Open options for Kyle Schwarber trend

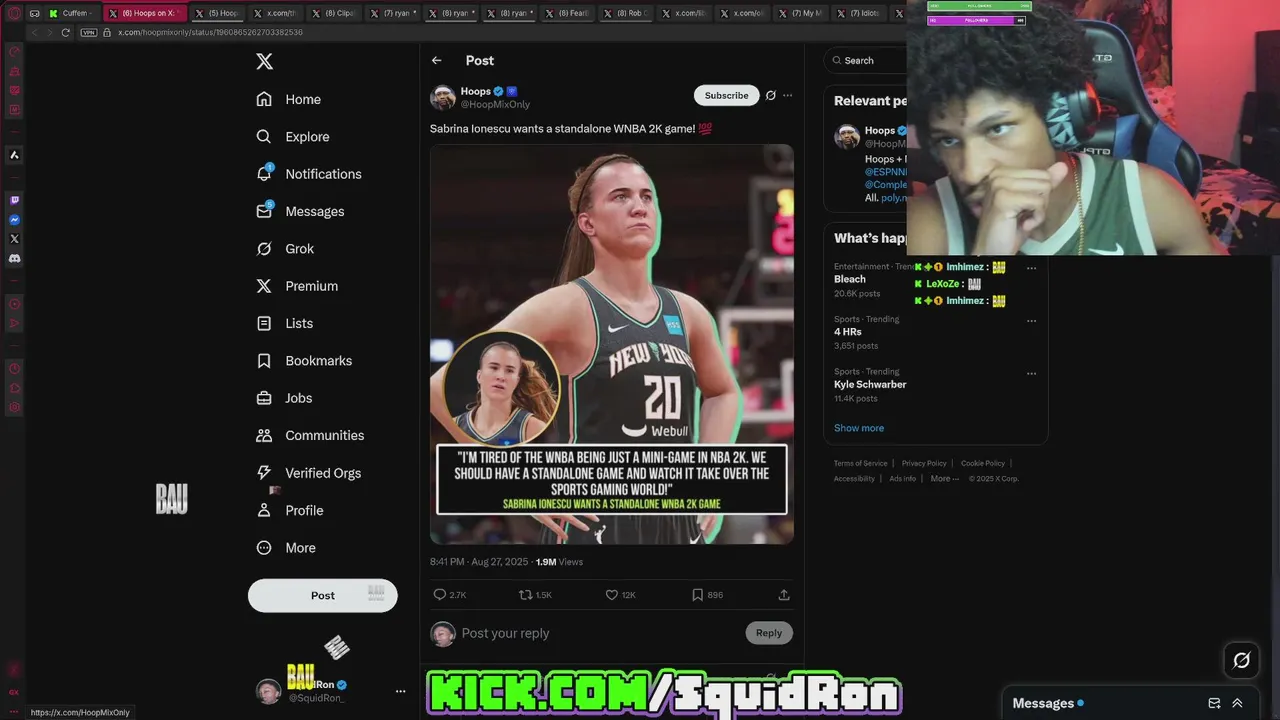pos(1031,373)
